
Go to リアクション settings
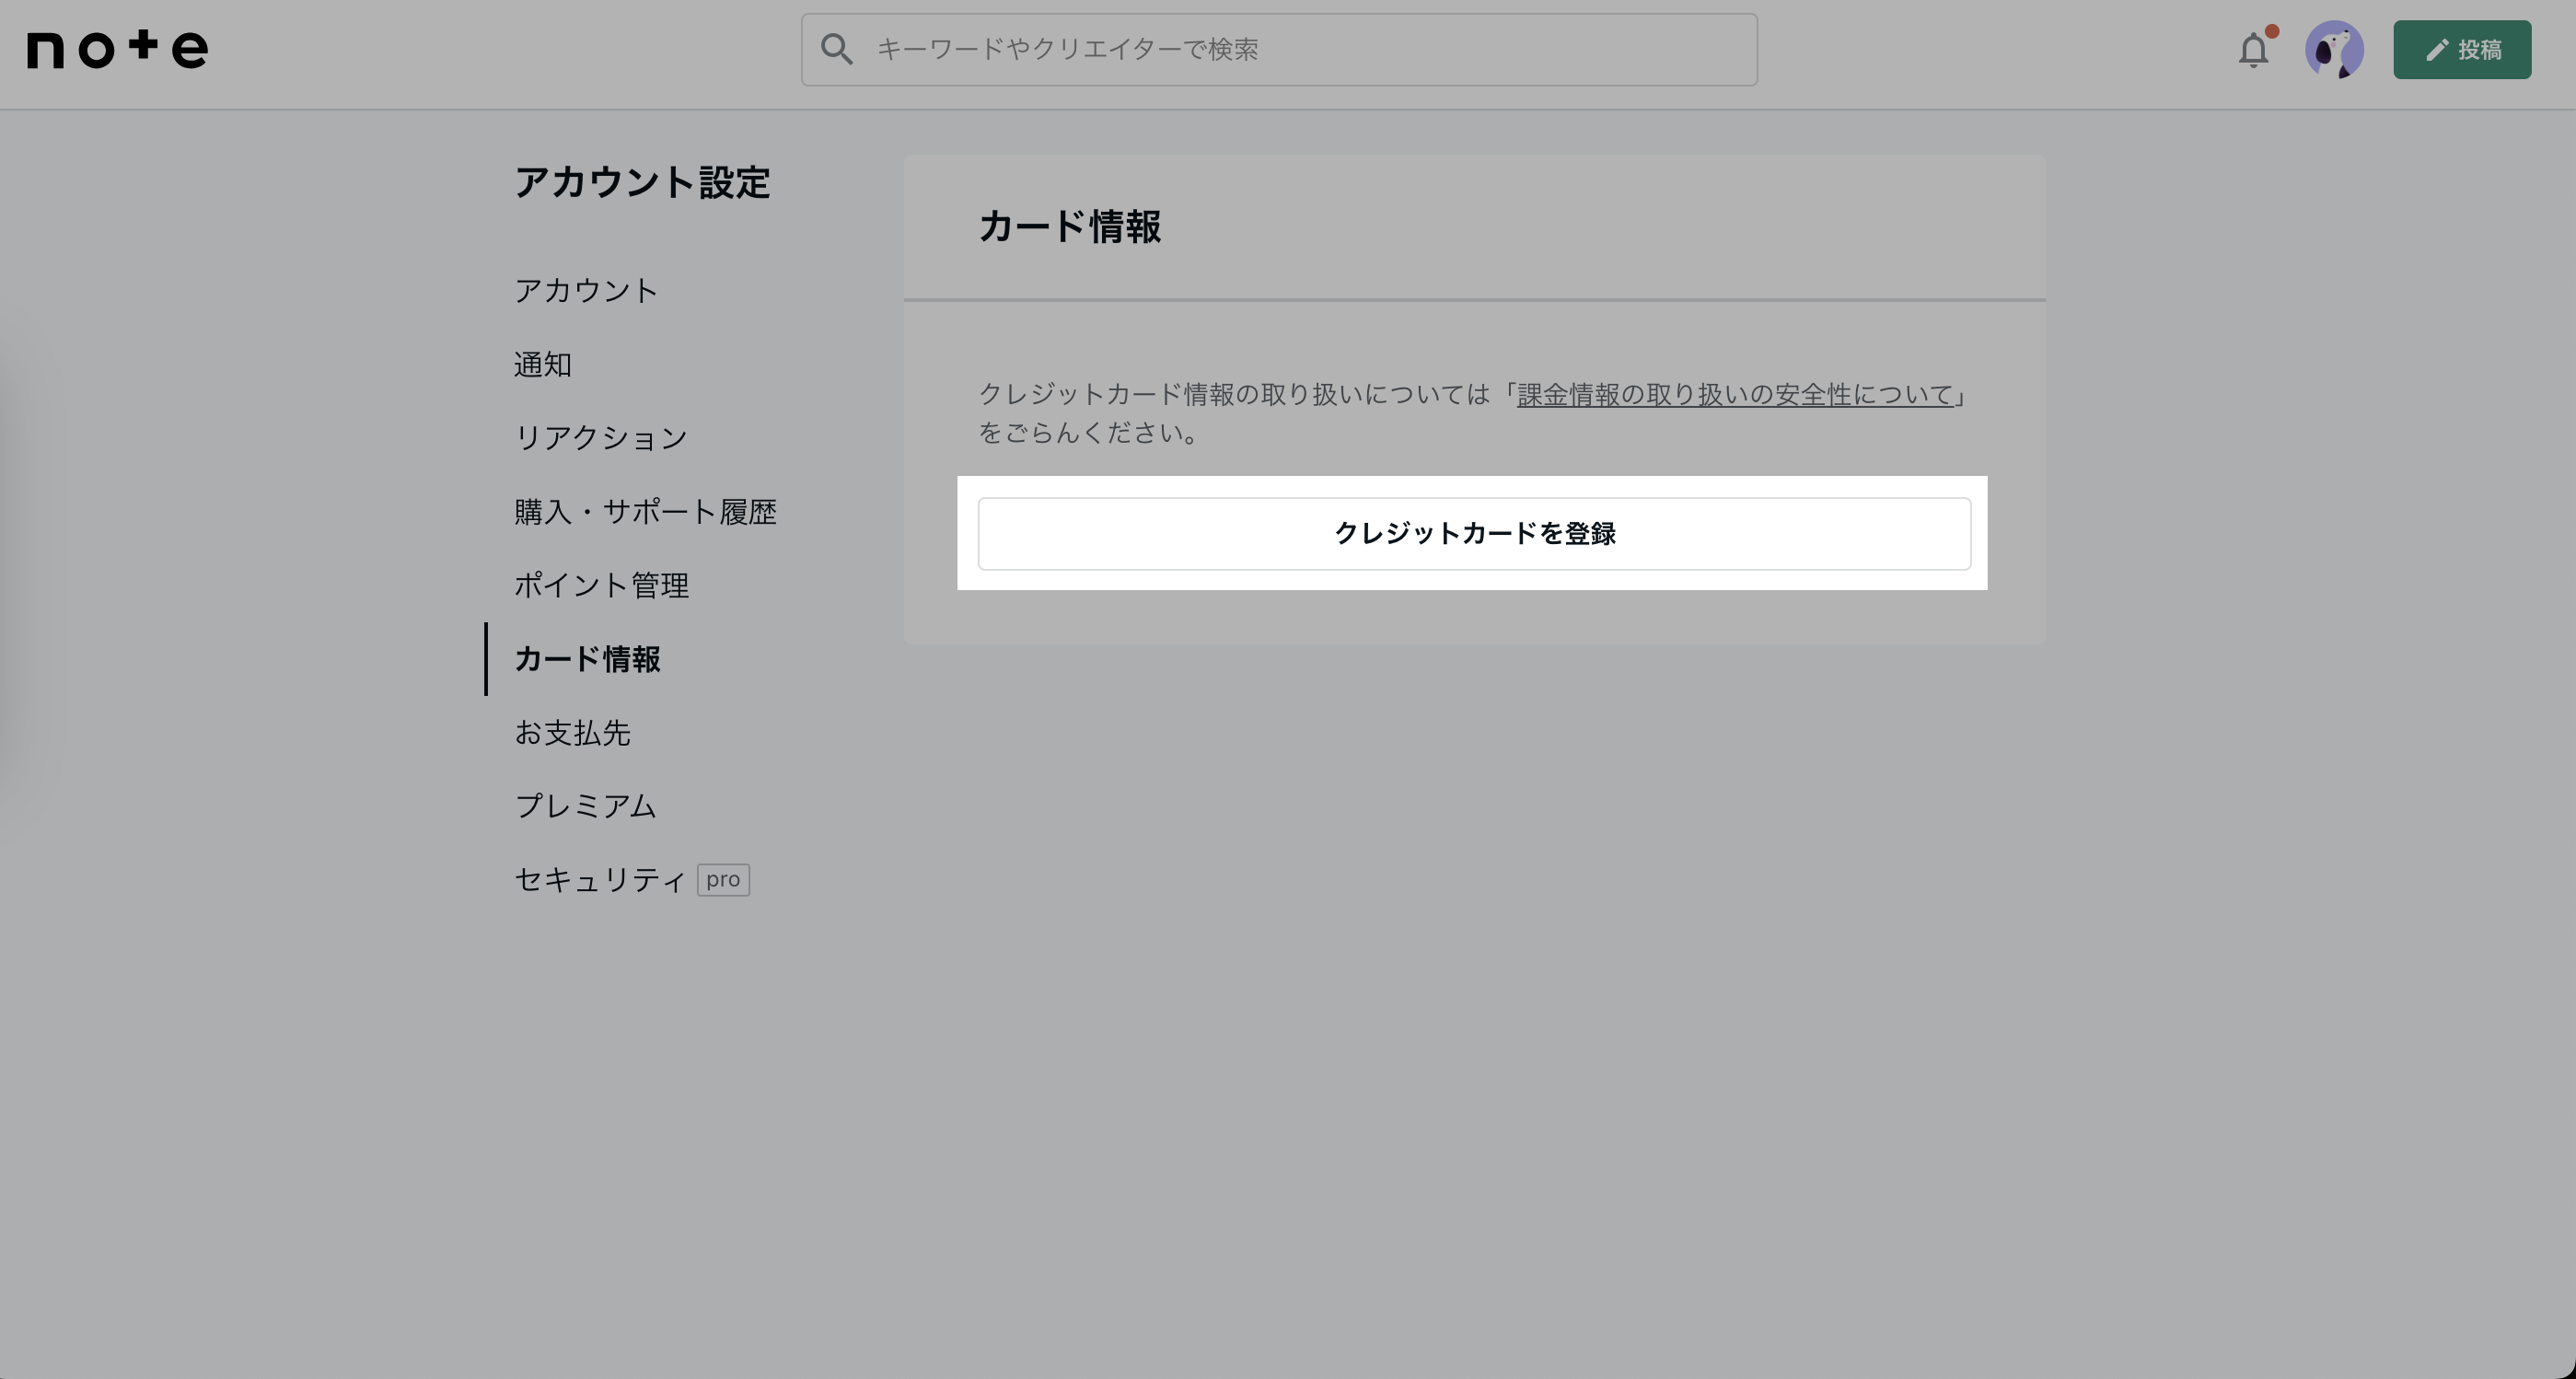pos(601,438)
